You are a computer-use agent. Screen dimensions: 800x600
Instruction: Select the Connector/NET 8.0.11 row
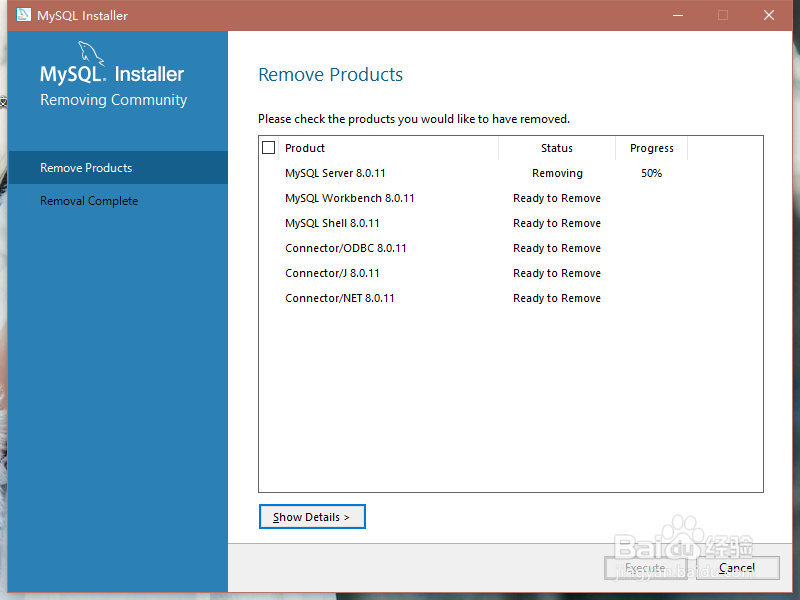coord(511,298)
